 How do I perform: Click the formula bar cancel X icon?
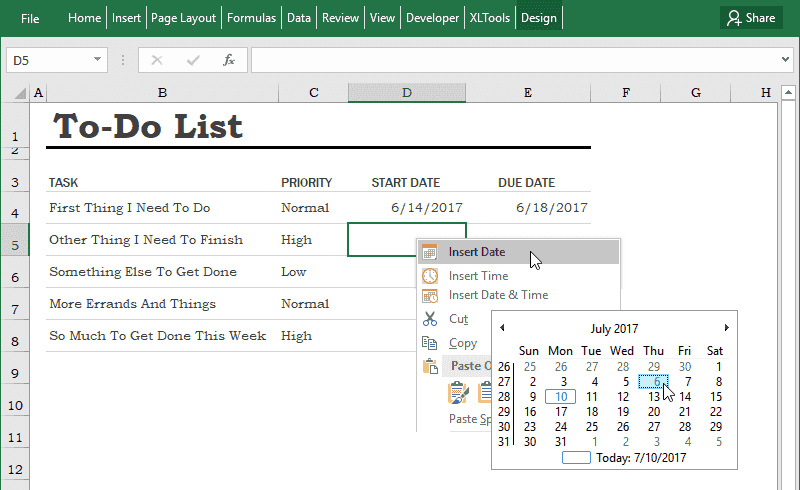tap(157, 60)
